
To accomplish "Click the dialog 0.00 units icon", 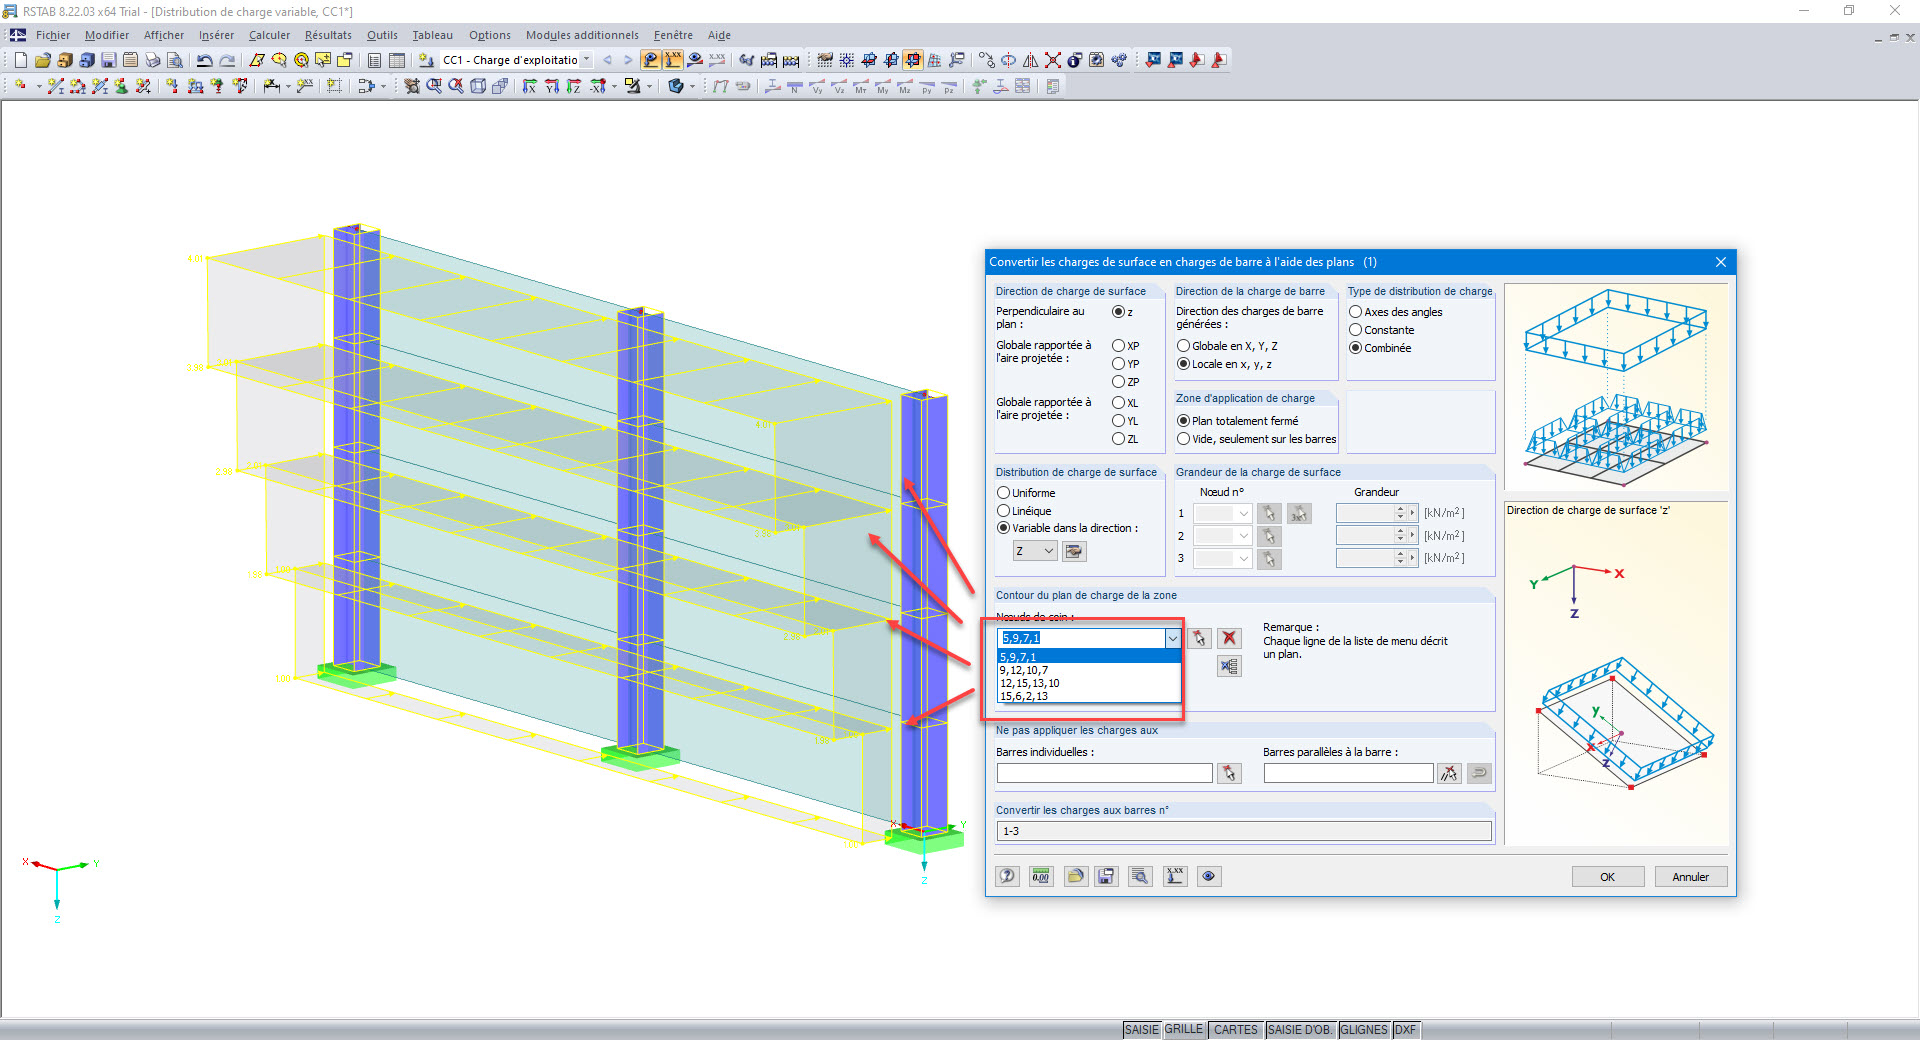I will pyautogui.click(x=1041, y=876).
